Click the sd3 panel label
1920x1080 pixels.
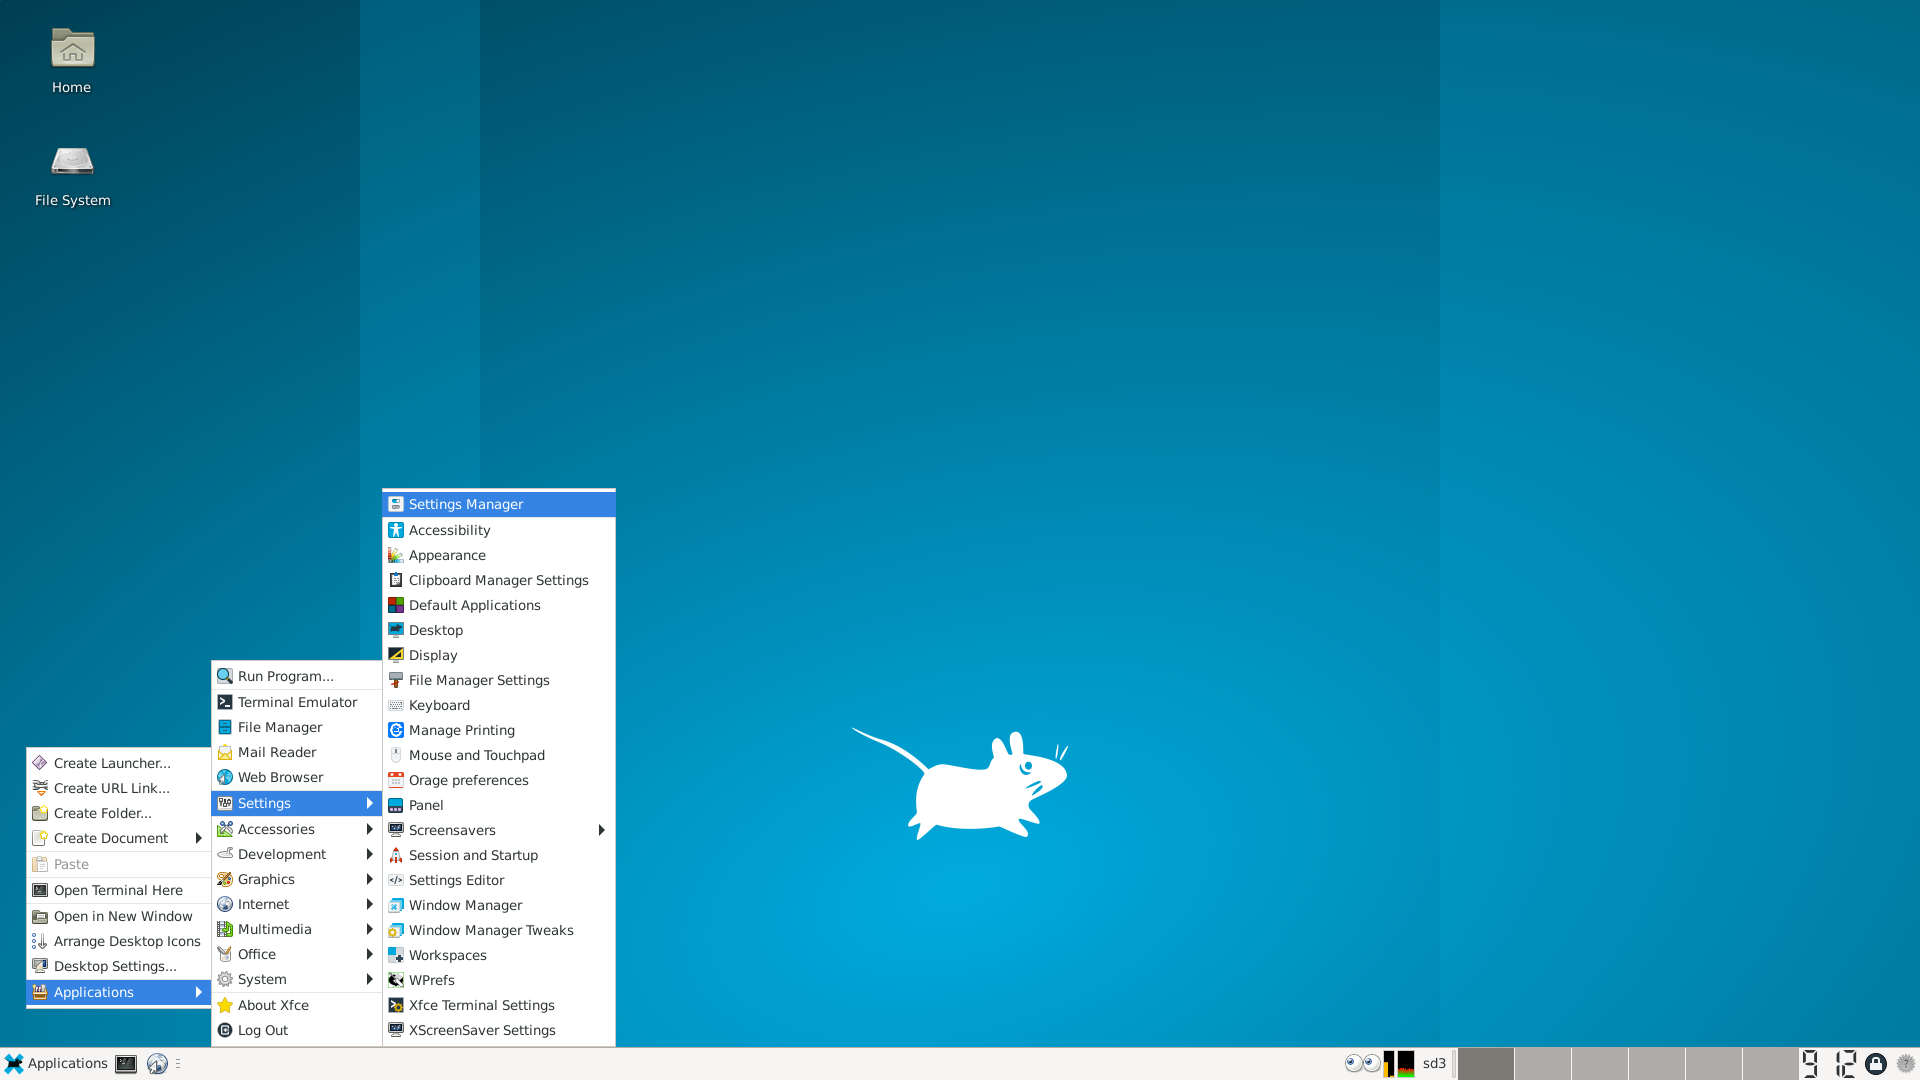coord(1434,1064)
